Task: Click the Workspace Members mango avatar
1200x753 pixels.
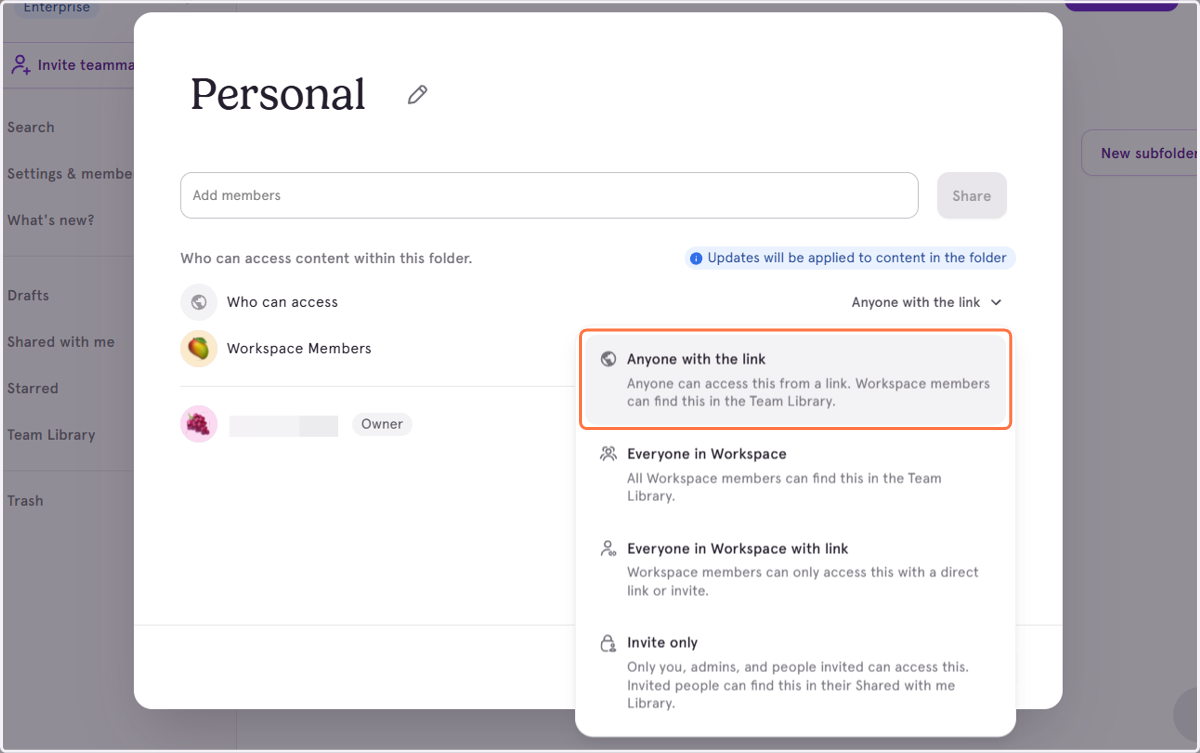Action: coord(199,348)
